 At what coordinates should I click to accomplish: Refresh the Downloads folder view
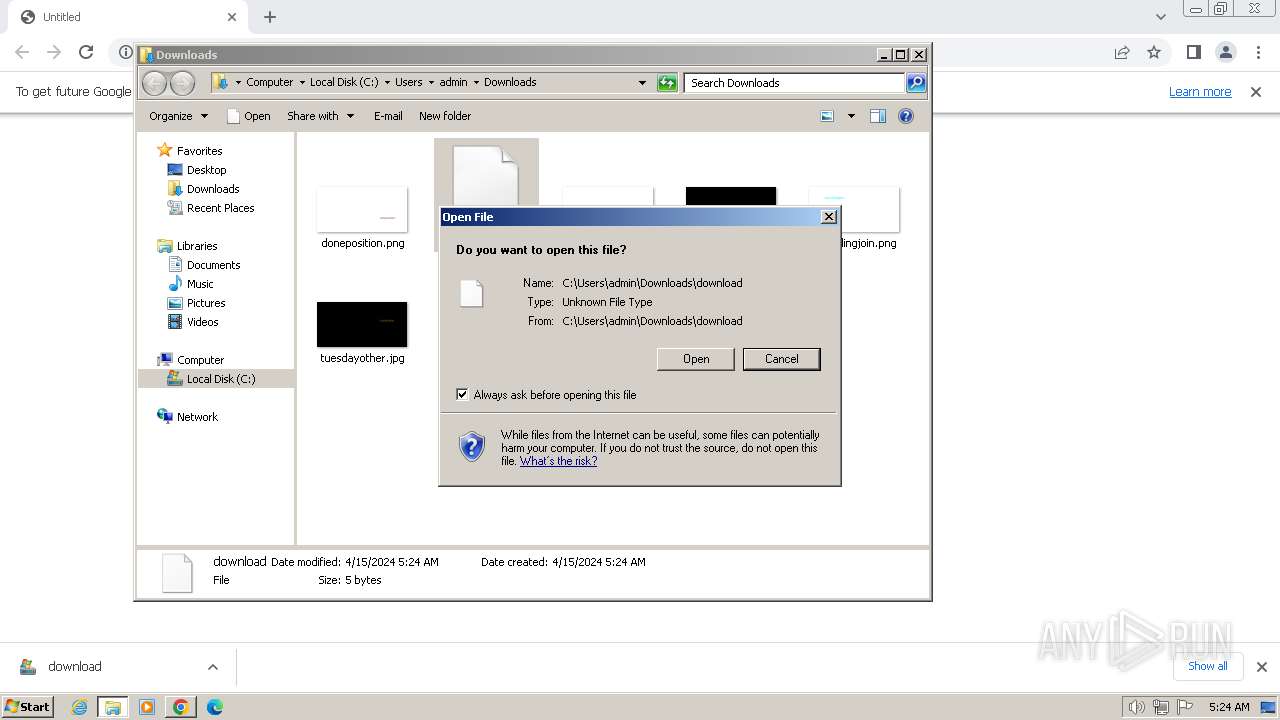[x=667, y=83]
